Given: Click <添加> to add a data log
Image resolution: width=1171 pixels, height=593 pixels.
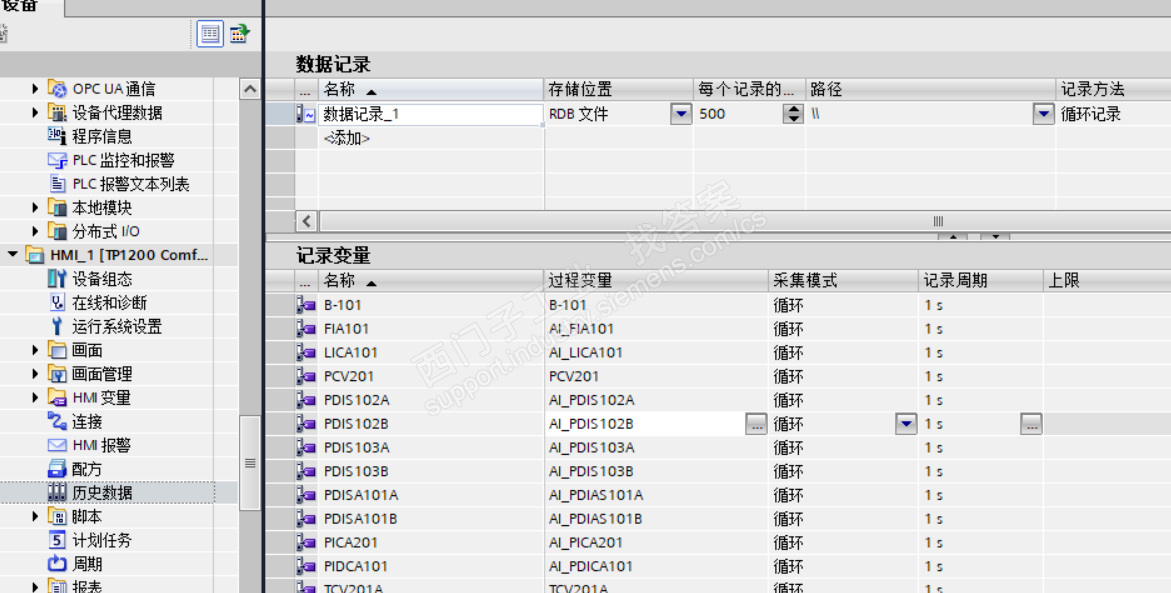Looking at the screenshot, I should click(347, 138).
